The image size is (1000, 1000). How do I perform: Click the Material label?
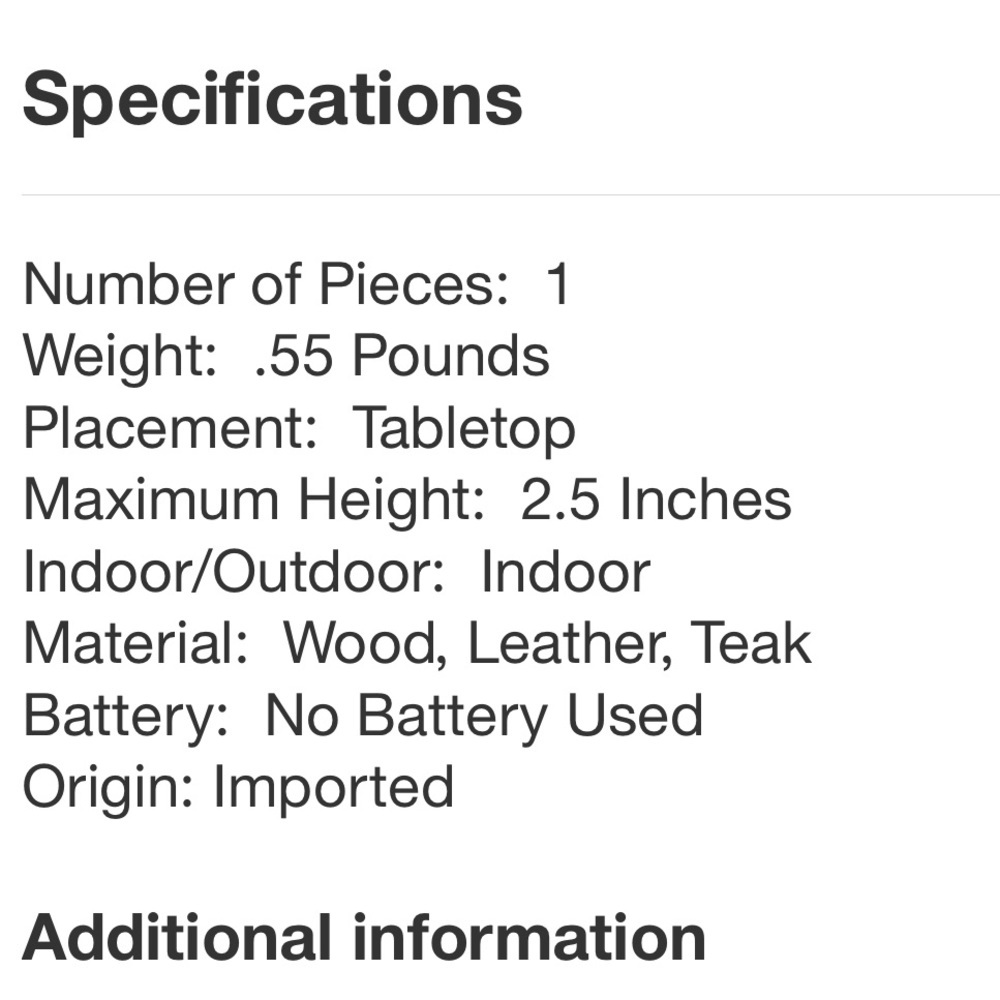coord(135,644)
